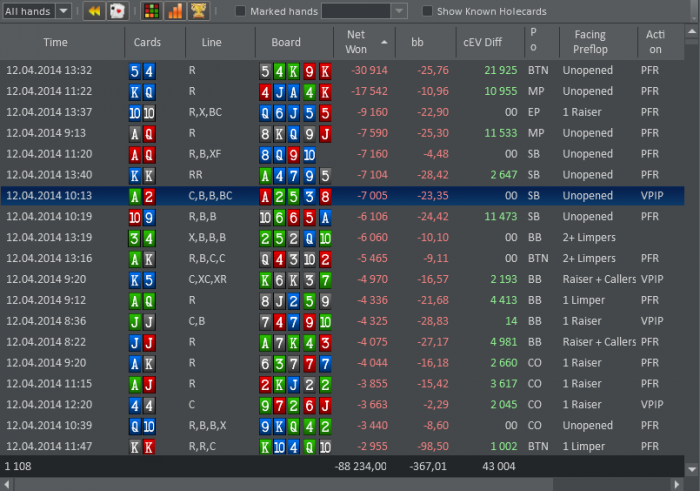Sort by the Board column header
Image resolution: width=700 pixels, height=491 pixels.
[x=286, y=42]
